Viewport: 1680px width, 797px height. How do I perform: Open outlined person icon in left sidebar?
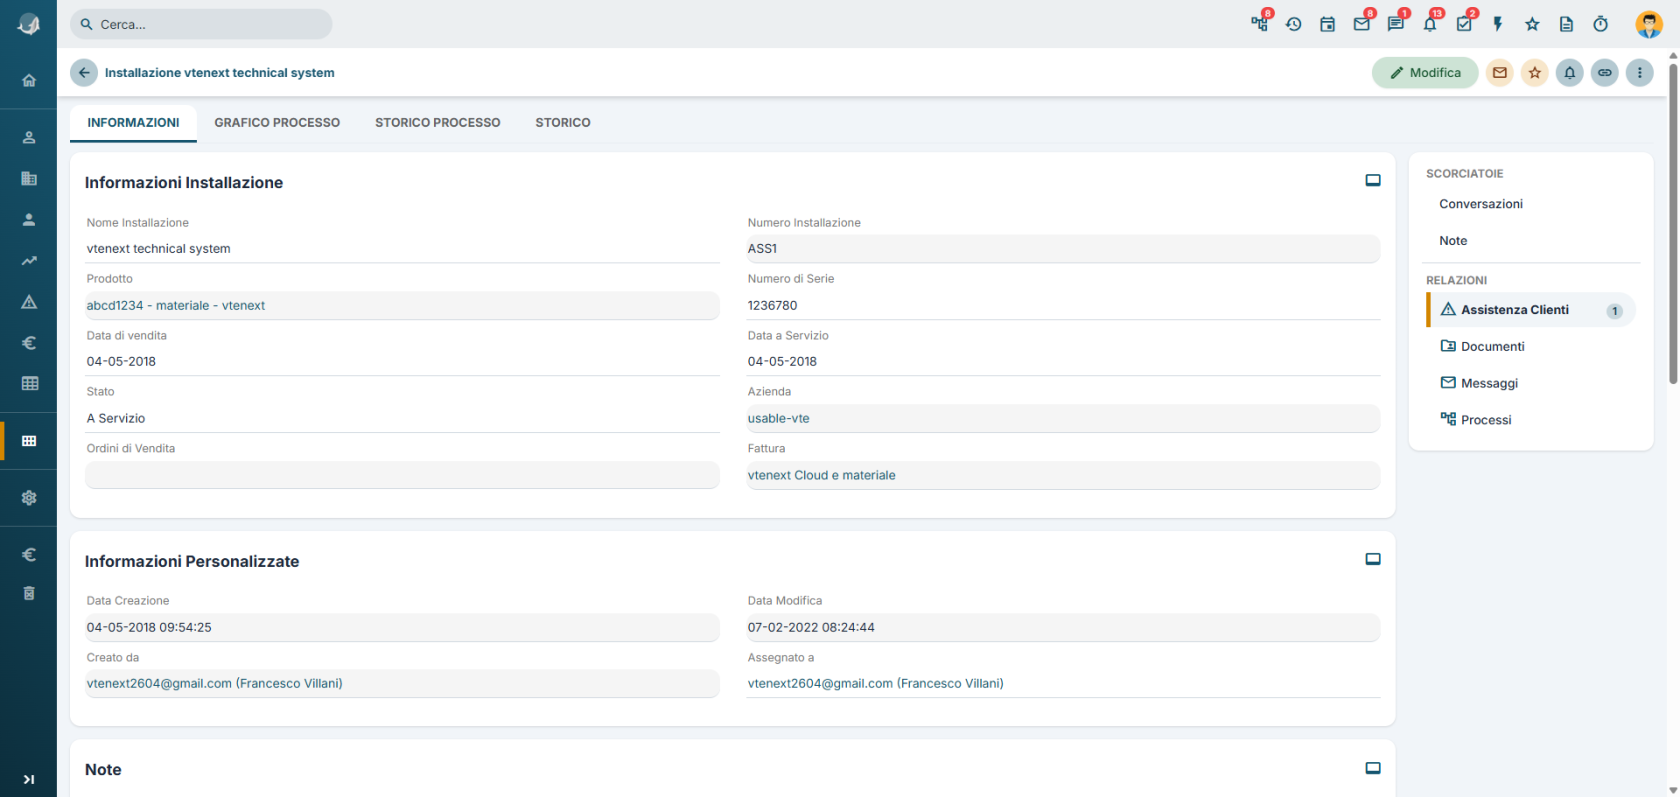(29, 137)
